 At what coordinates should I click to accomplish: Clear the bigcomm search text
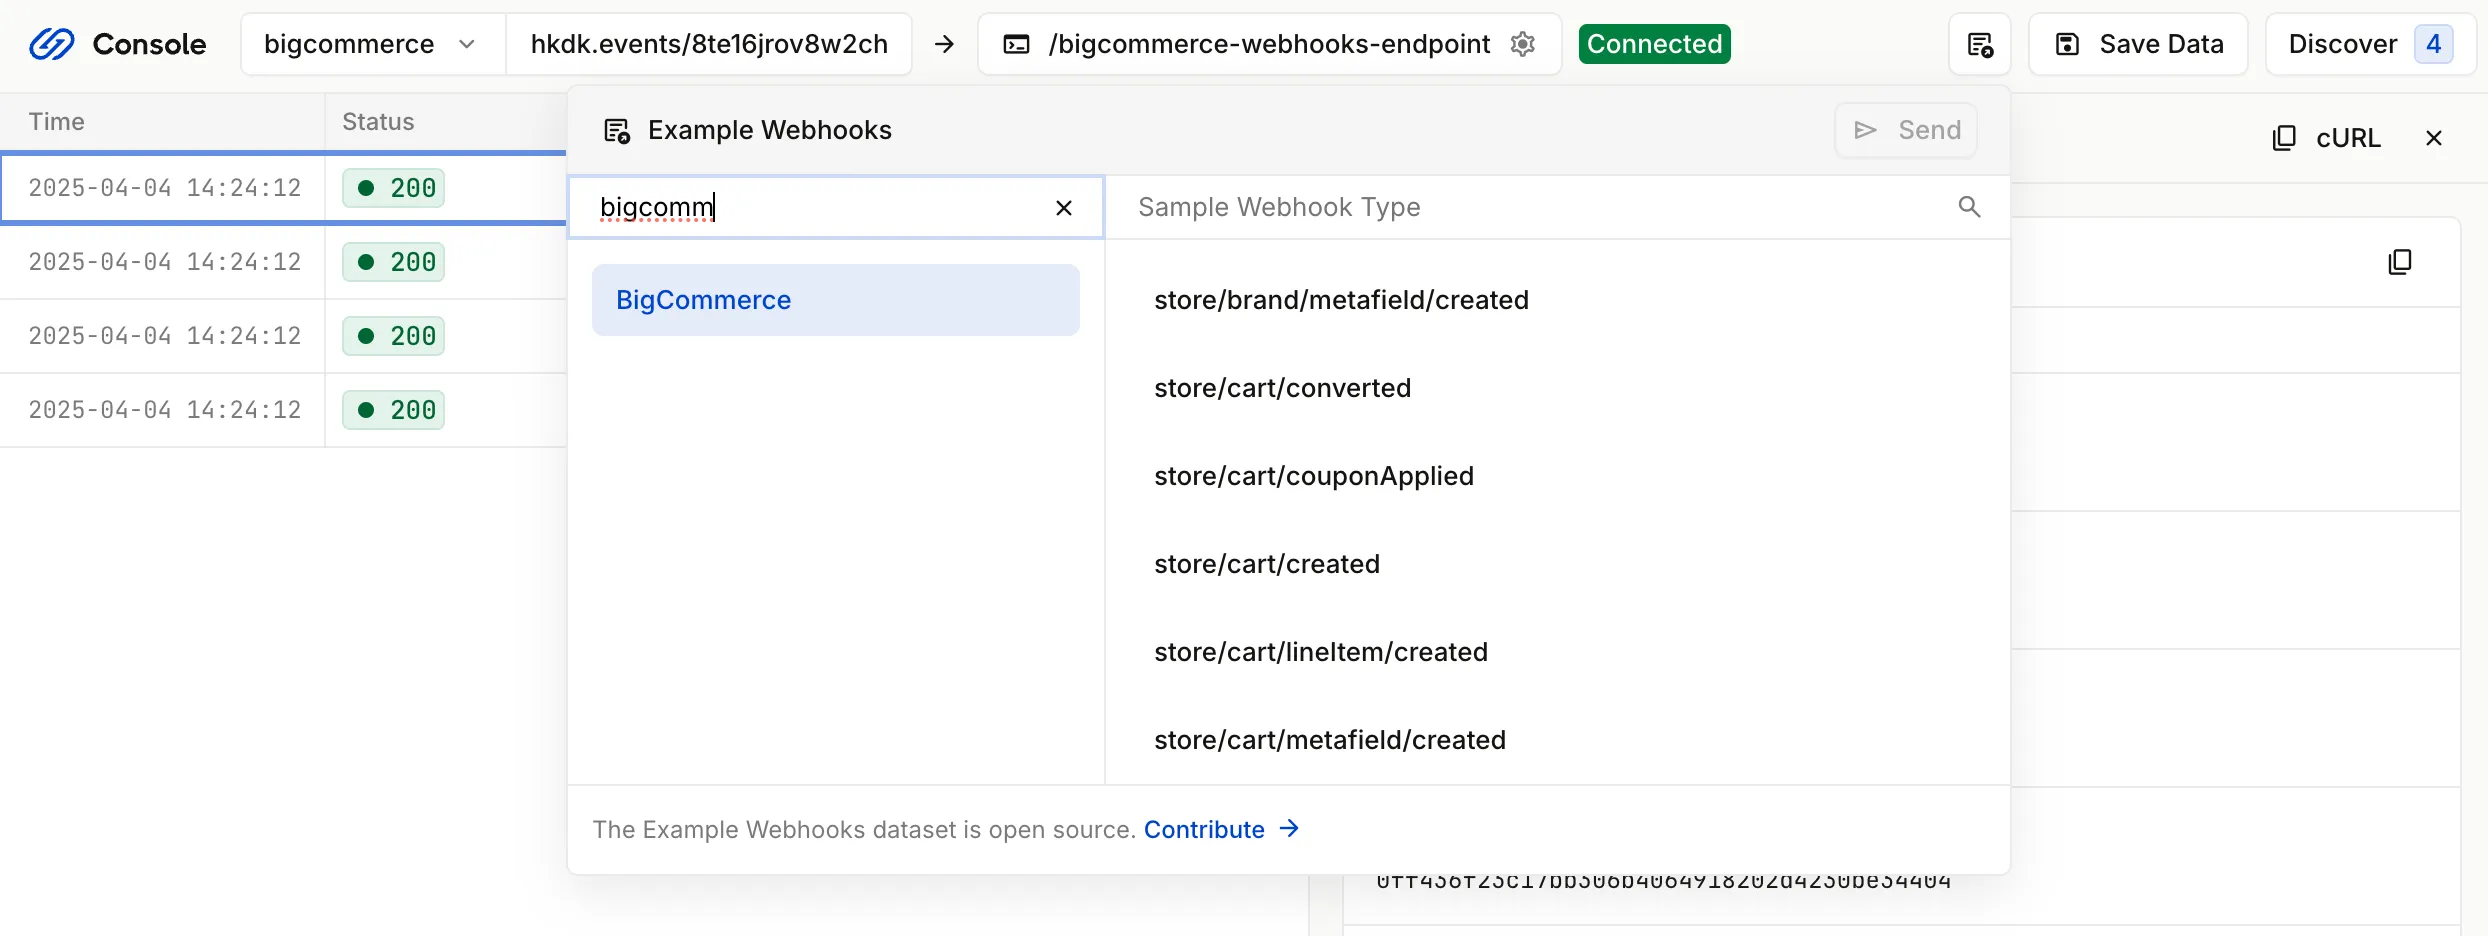(x=1064, y=207)
